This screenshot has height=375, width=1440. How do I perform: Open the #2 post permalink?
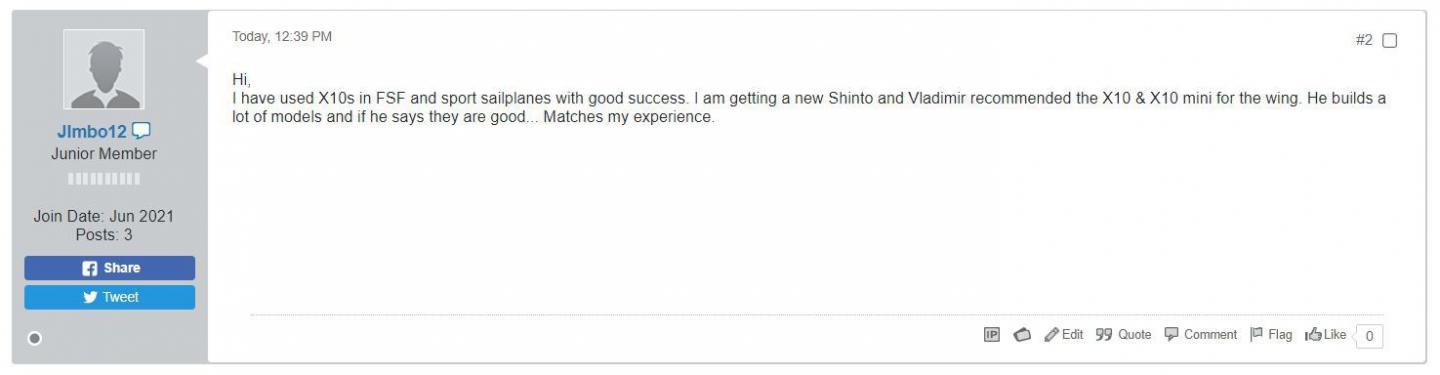click(1364, 41)
